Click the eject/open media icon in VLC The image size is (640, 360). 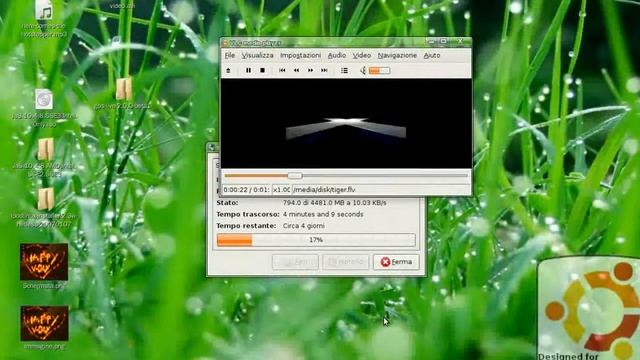(x=228, y=71)
